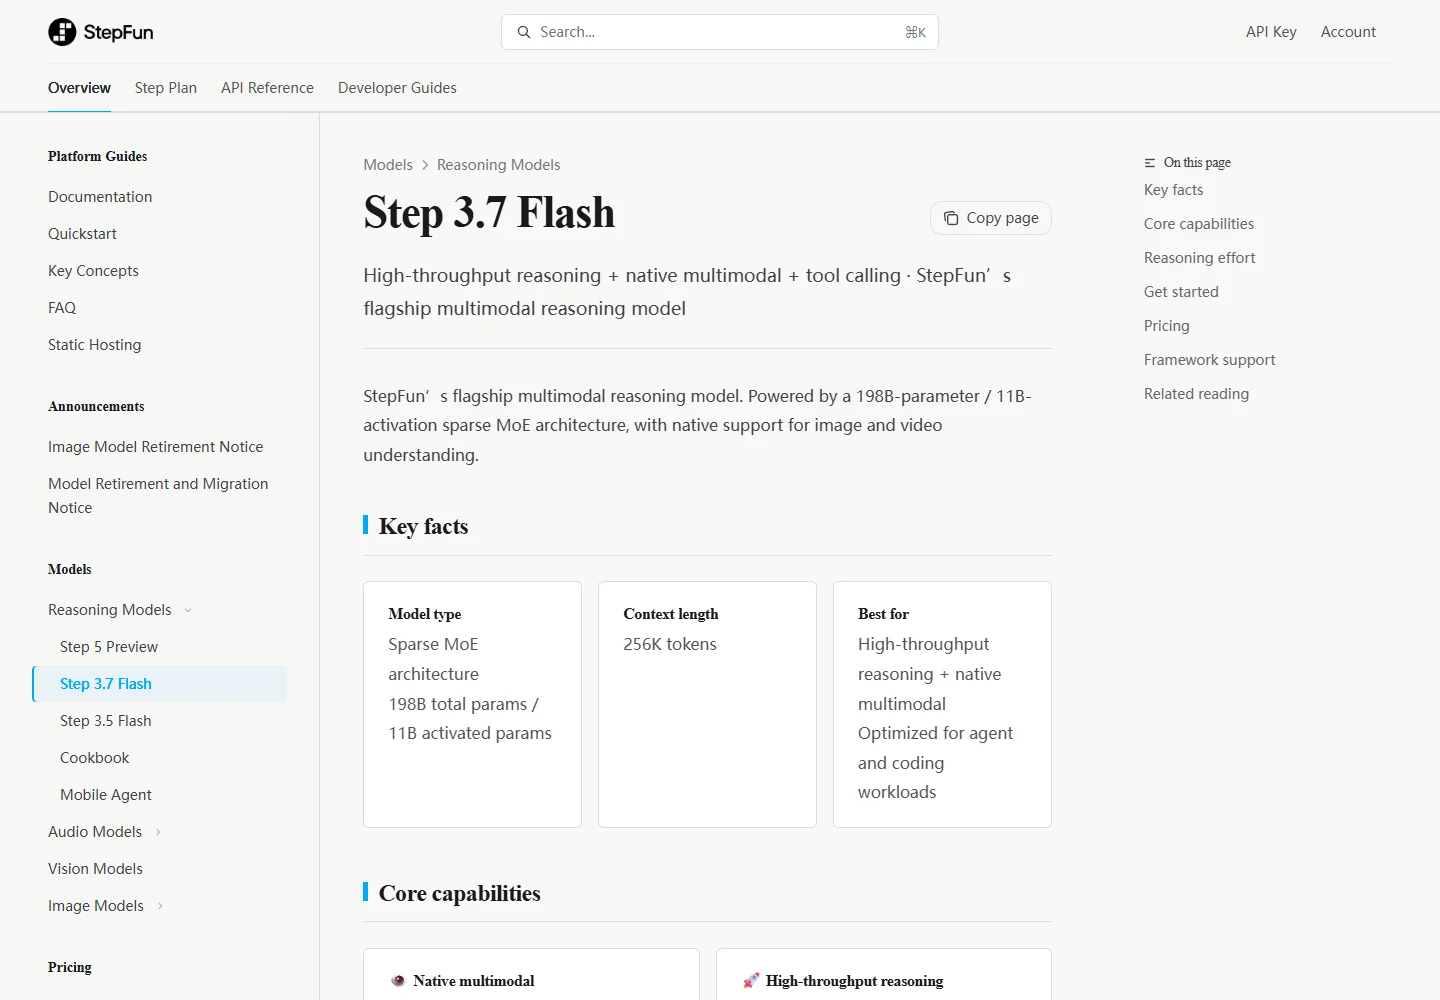Screen dimensions: 1440x1000
Task: Select Step 5 Preview in sidebar
Action: pos(109,647)
